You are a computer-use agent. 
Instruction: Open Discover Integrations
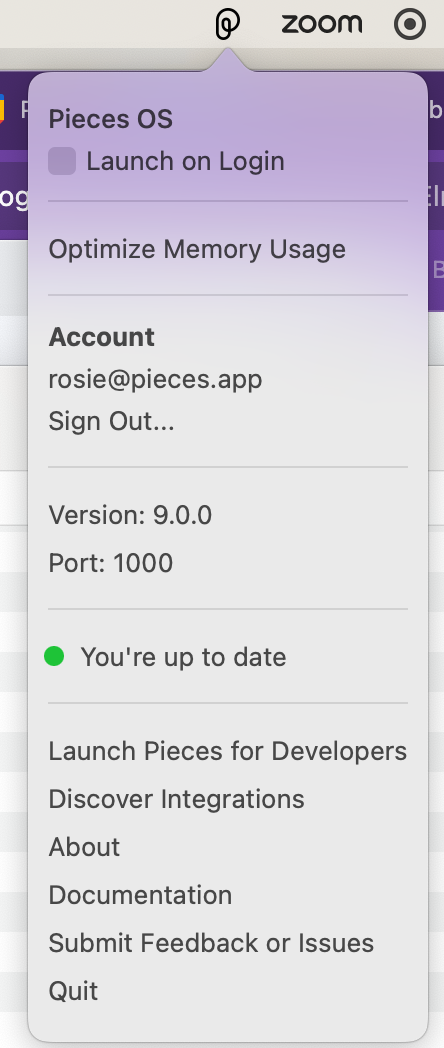point(177,799)
